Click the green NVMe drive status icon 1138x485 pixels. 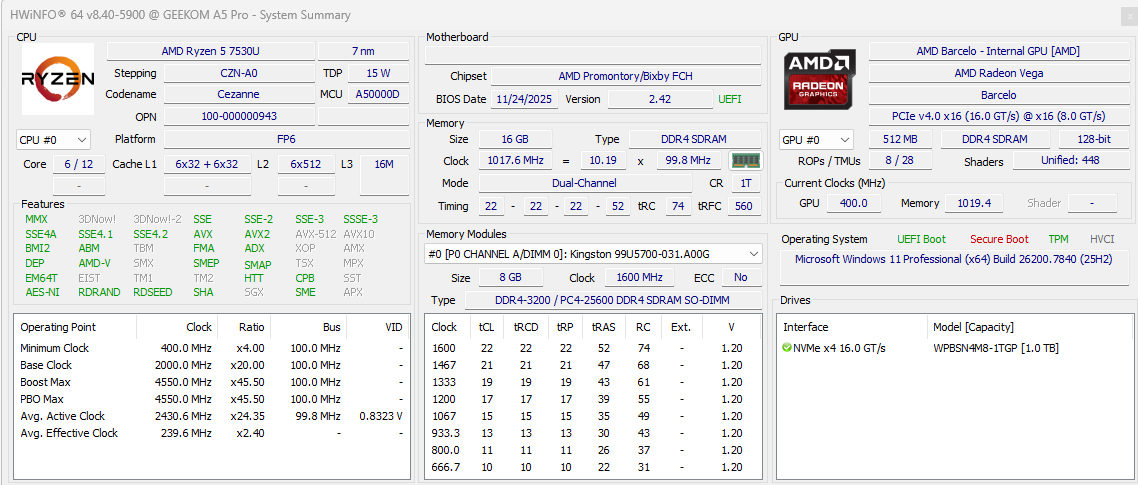788,348
